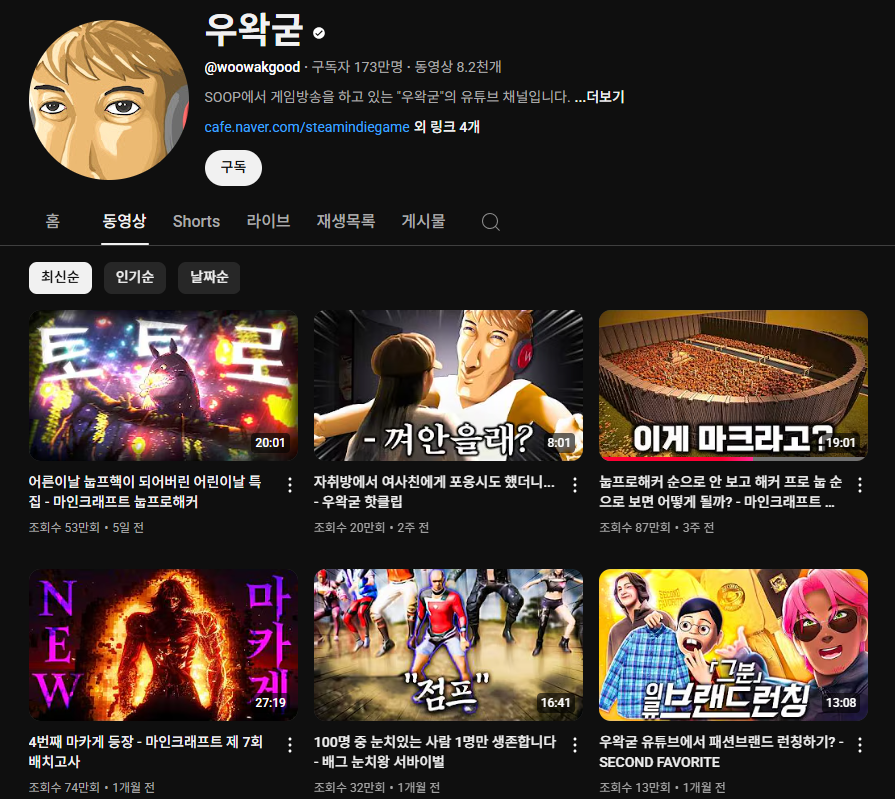Image resolution: width=895 pixels, height=799 pixels.
Task: Switch to the 동영상 tab
Action: pyautogui.click(x=124, y=221)
